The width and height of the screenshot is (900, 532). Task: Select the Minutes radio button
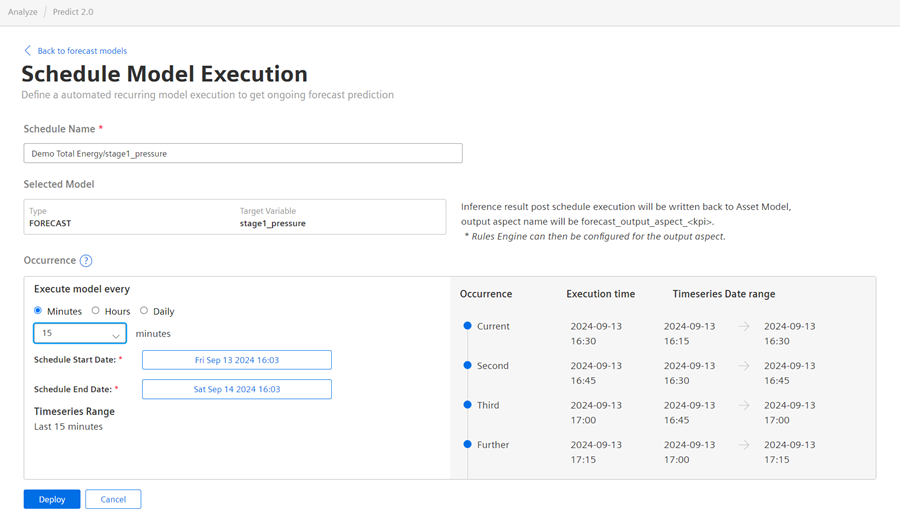[38, 311]
